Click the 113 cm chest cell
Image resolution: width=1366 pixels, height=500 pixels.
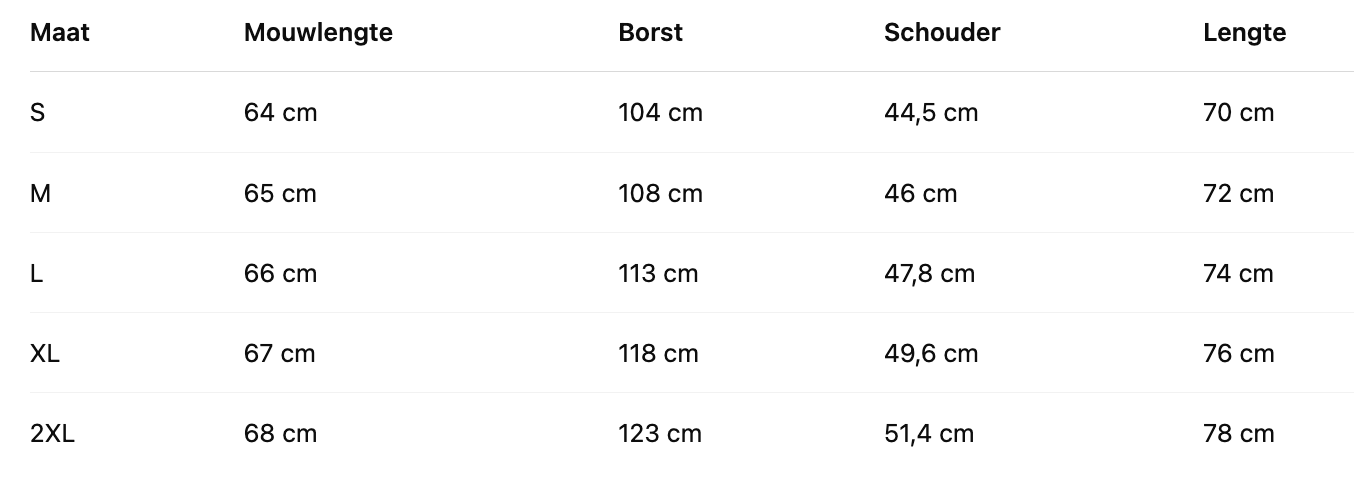click(658, 273)
